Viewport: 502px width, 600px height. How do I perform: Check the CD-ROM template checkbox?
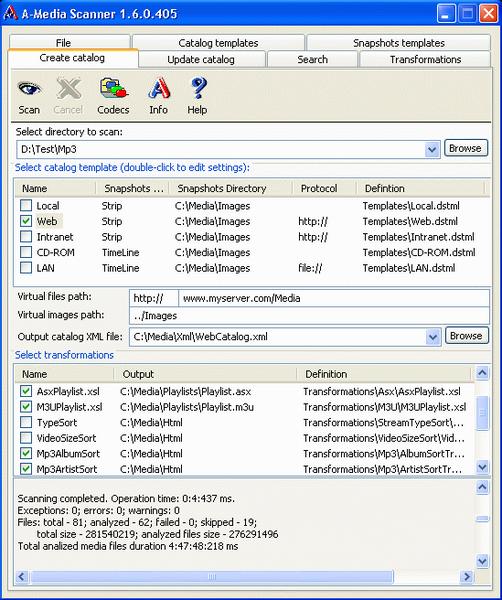pyautogui.click(x=26, y=252)
